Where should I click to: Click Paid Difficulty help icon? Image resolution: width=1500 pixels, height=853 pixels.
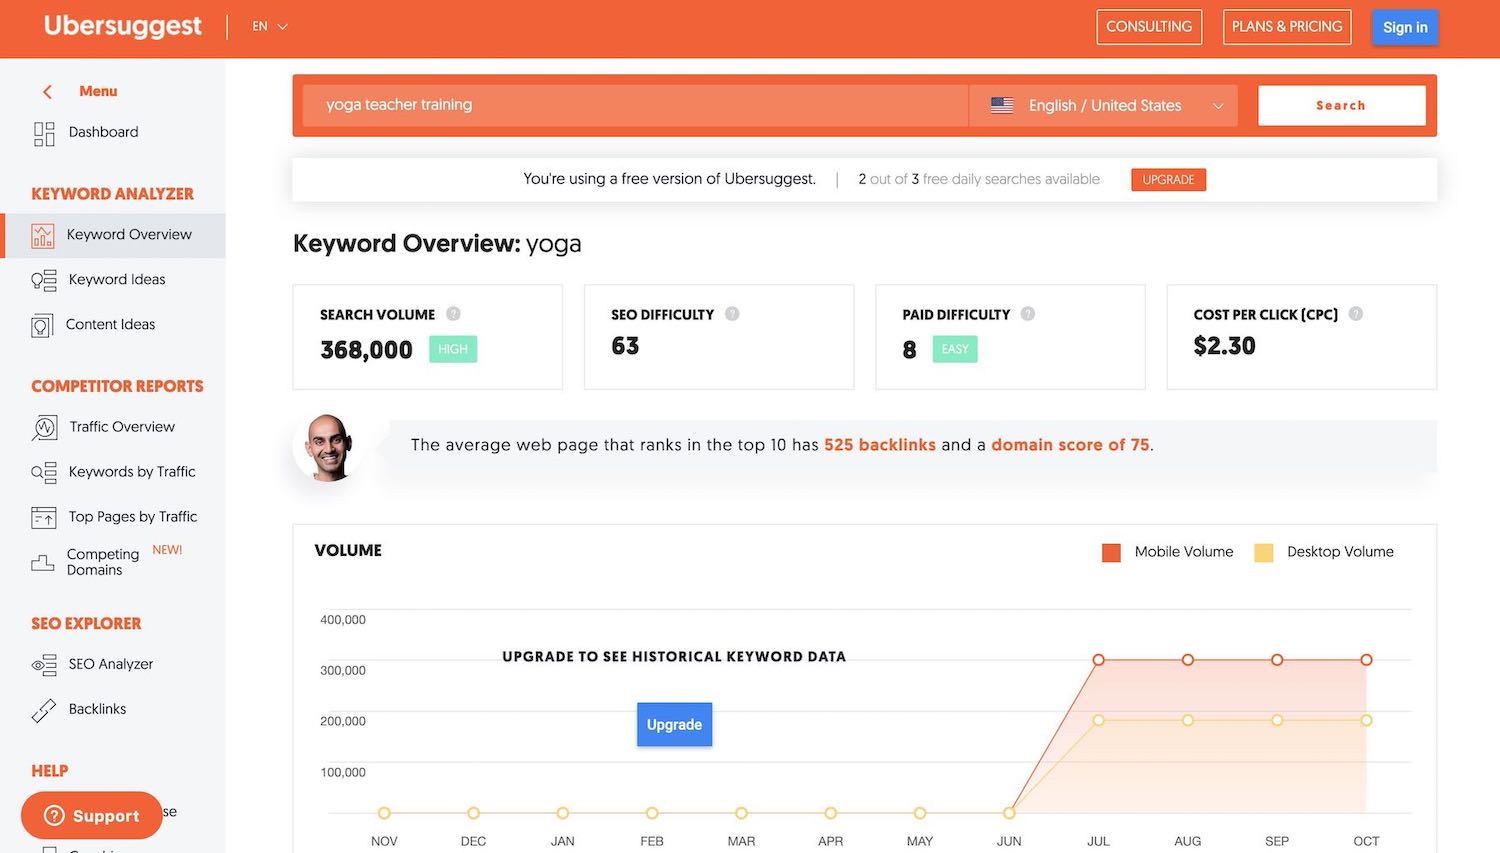1028,314
